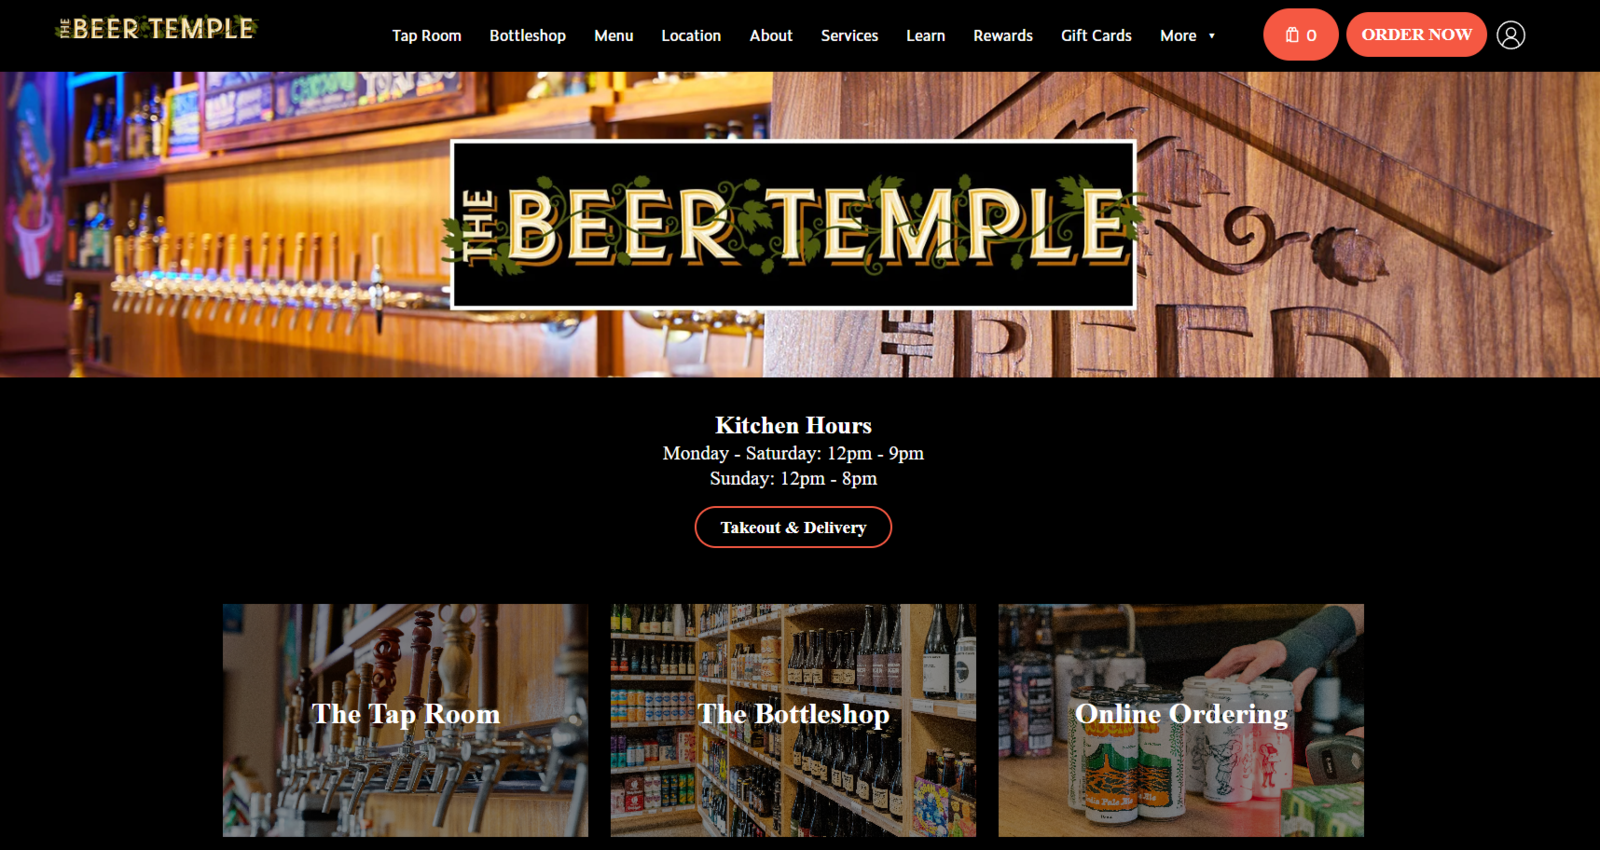Image resolution: width=1600 pixels, height=850 pixels.
Task: Click The Beer Temple header logo
Action: tap(156, 28)
